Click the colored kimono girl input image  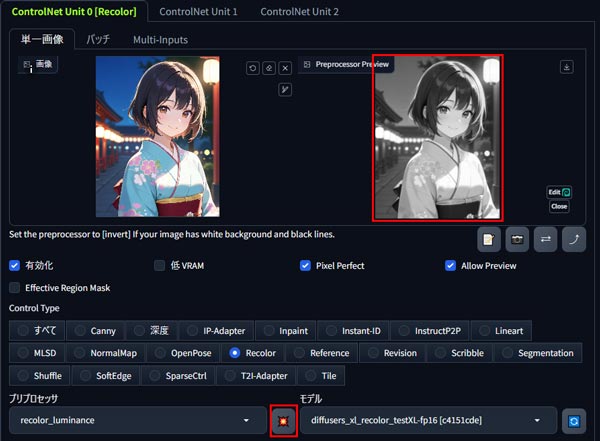pos(158,137)
